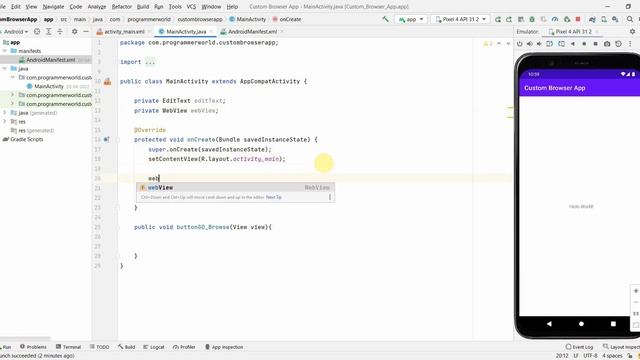Click the Attach Debugger to Process icon
Image resolution: width=640 pixels, height=360 pixels.
[567, 19]
